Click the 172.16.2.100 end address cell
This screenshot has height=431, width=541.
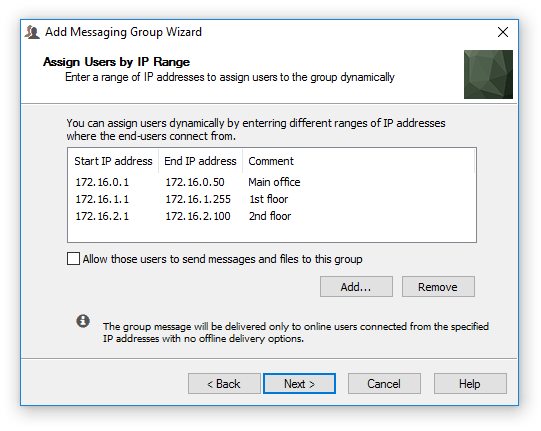(x=198, y=216)
